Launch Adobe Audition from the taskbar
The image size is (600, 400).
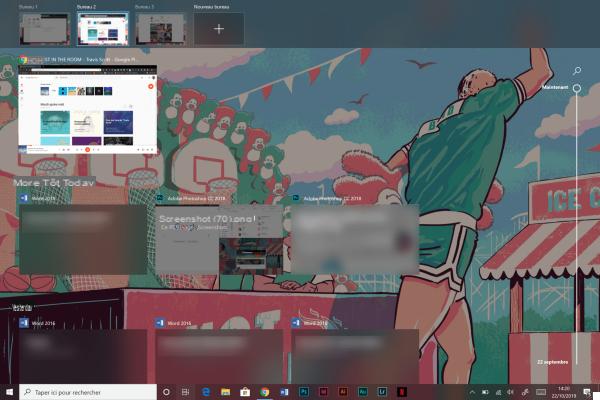click(362, 392)
